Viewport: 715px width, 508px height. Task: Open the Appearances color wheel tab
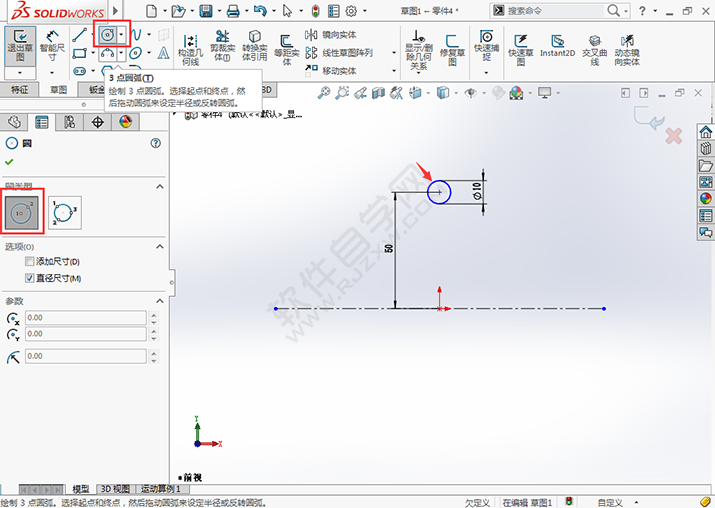click(125, 122)
